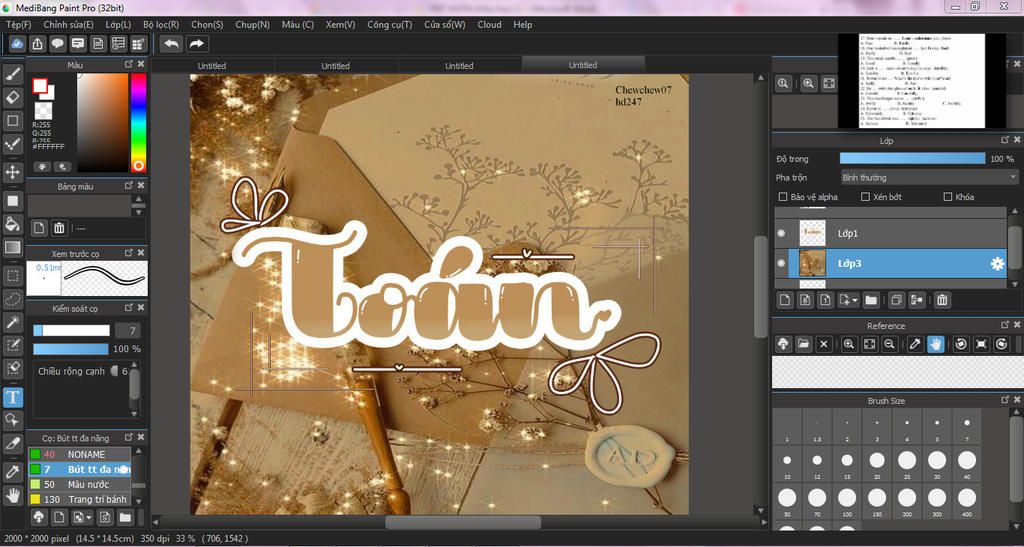The height and width of the screenshot is (547, 1024).
Task: Open Lớp3 layer settings gear
Action: [x=997, y=264]
